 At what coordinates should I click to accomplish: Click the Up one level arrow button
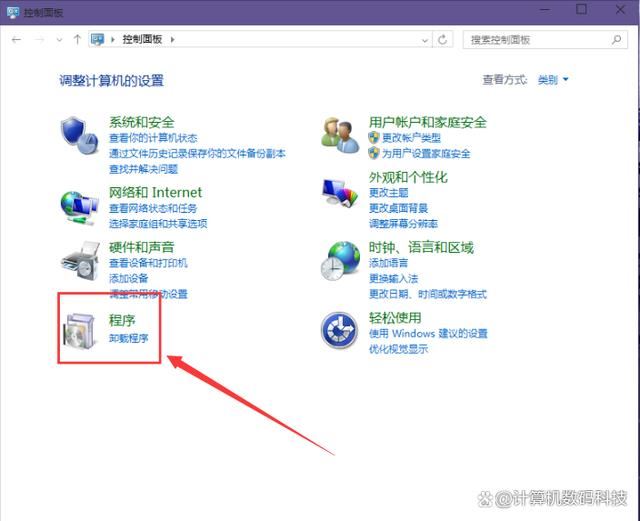point(77,39)
